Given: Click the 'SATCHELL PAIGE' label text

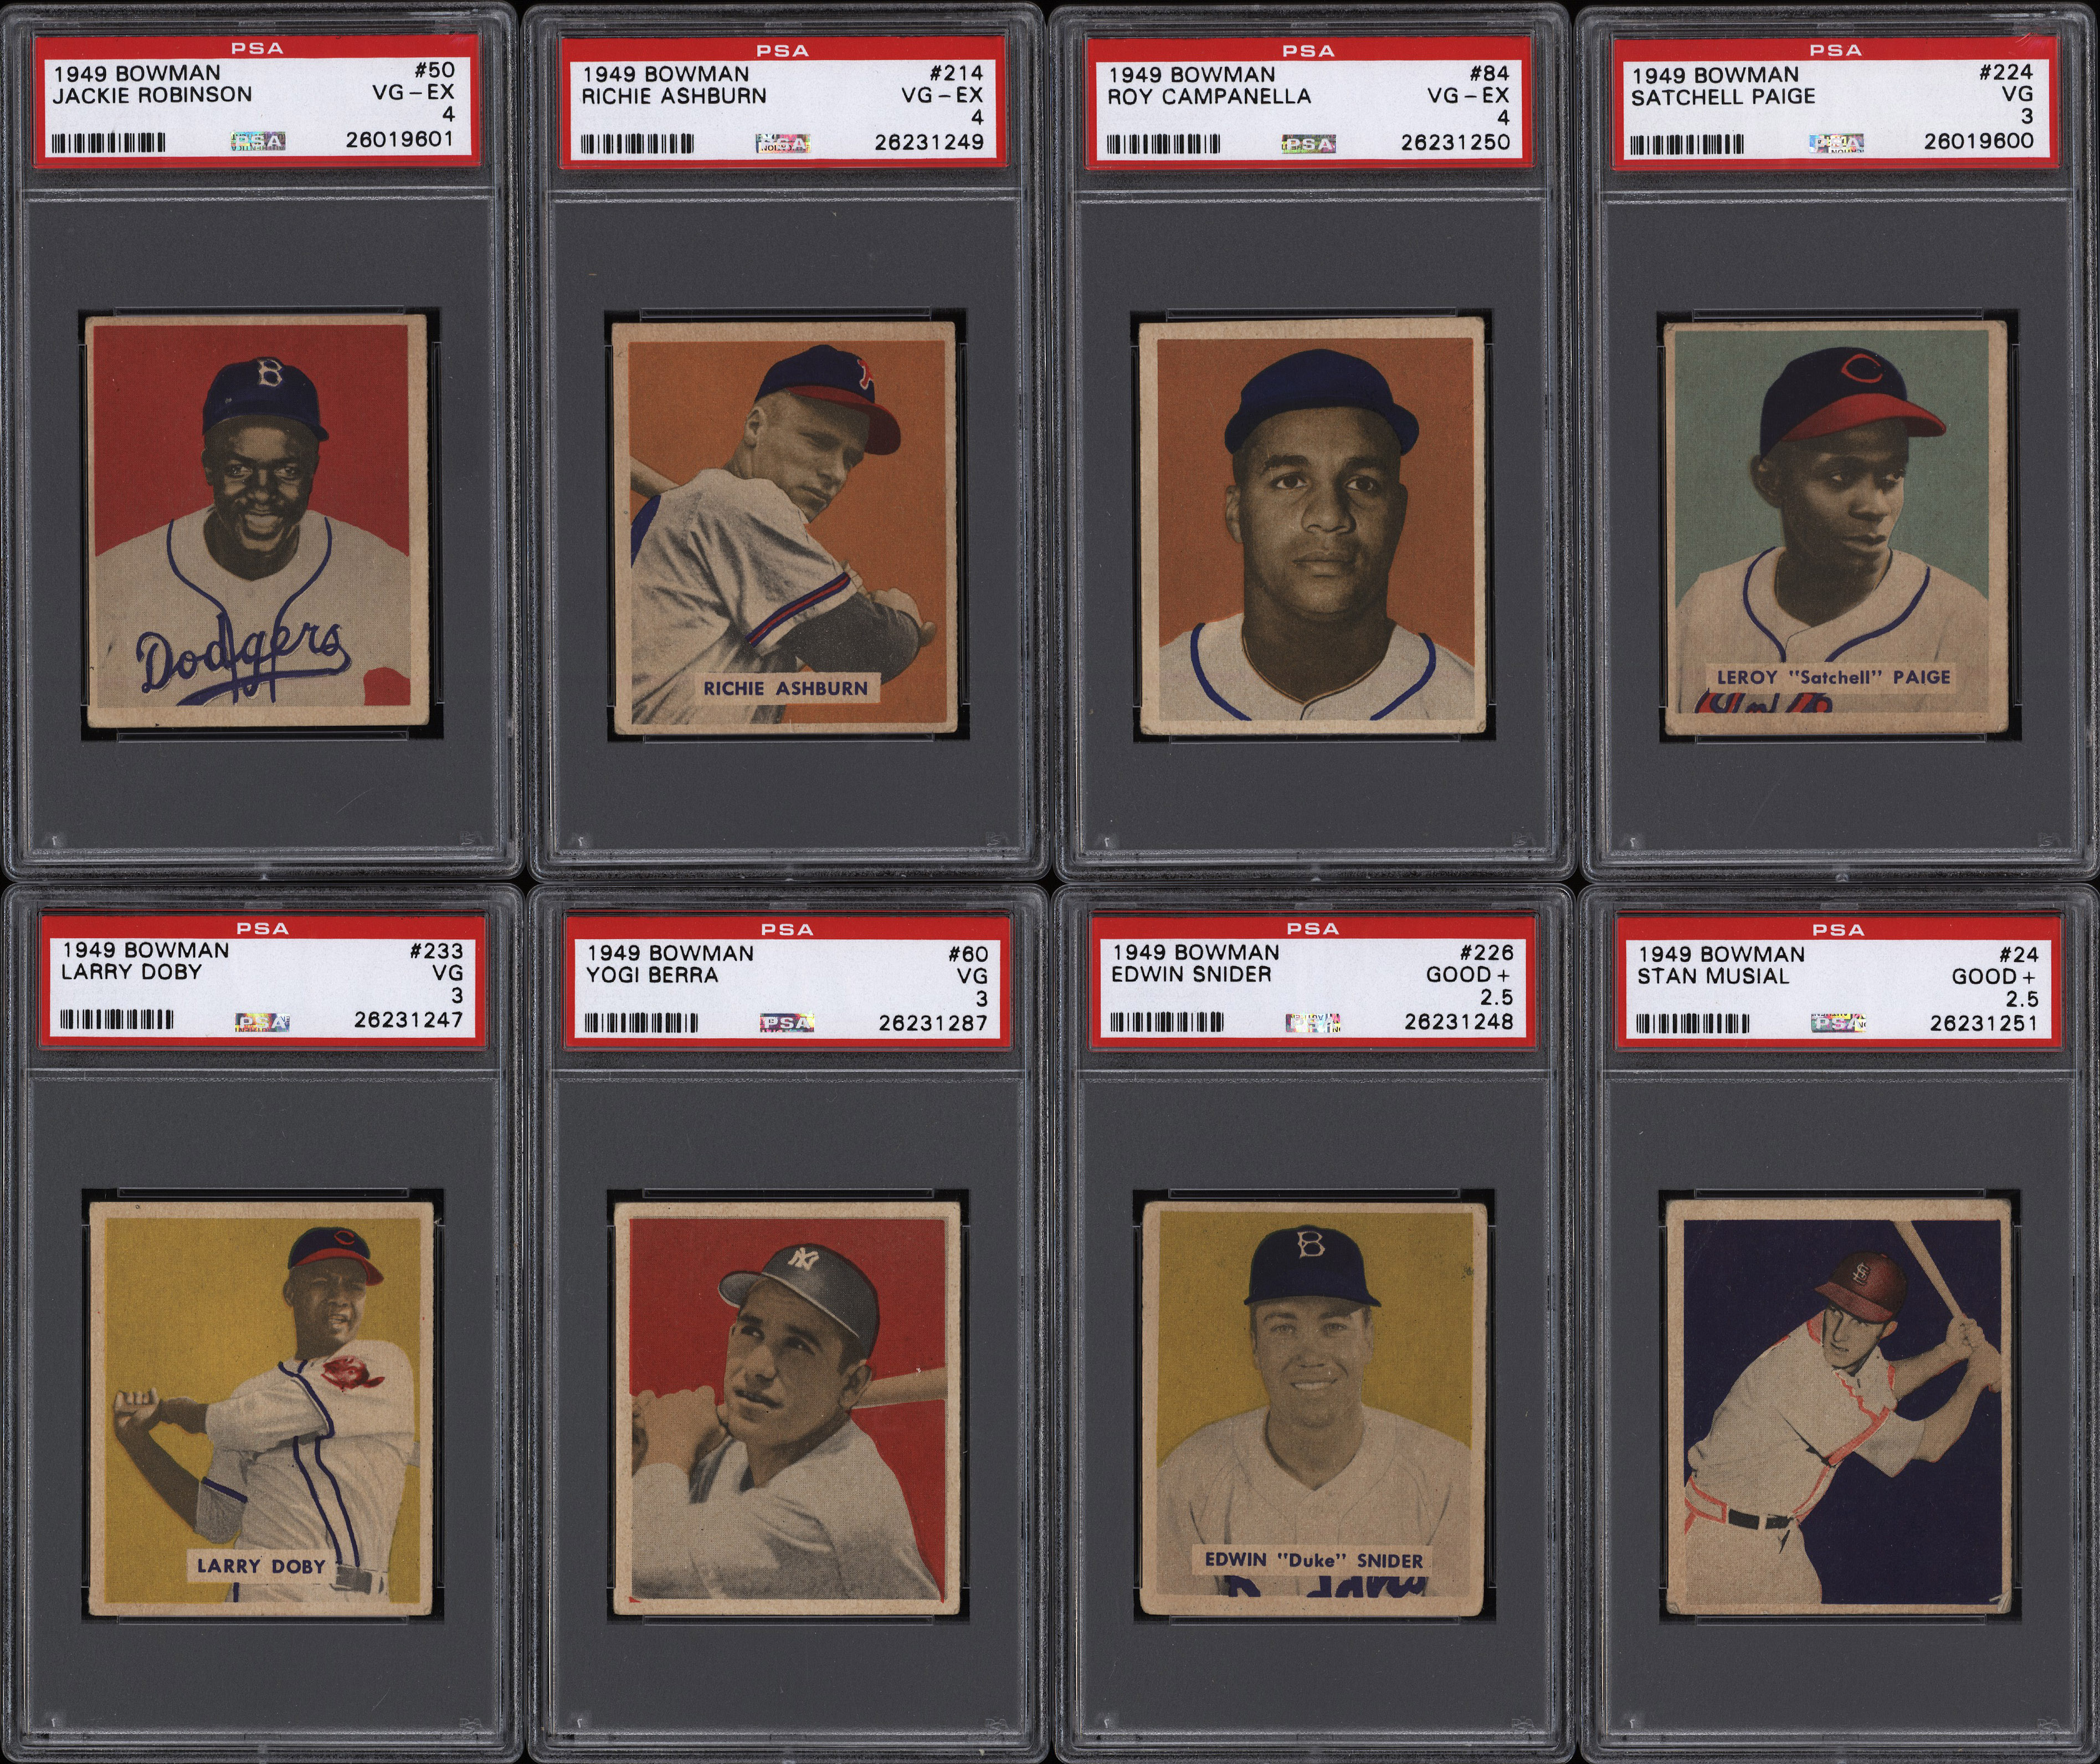Looking at the screenshot, I should 1723,97.
